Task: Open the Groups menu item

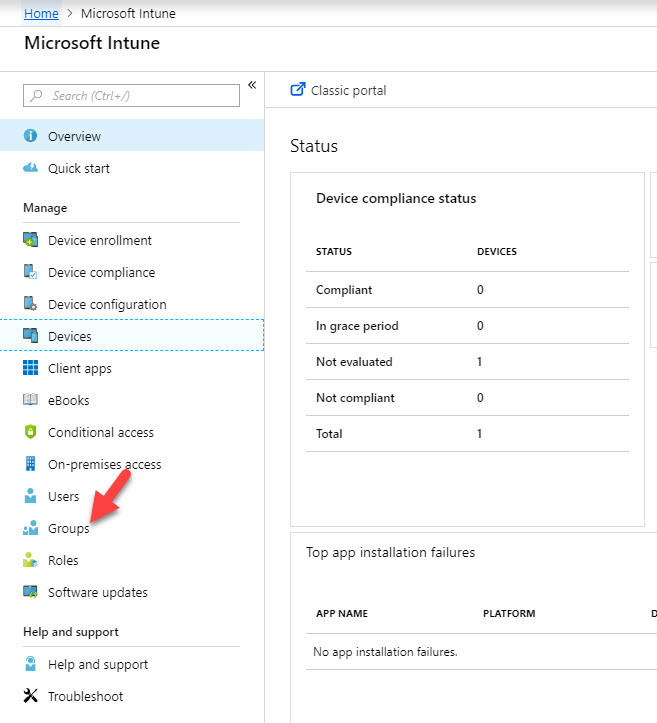Action: tap(68, 529)
